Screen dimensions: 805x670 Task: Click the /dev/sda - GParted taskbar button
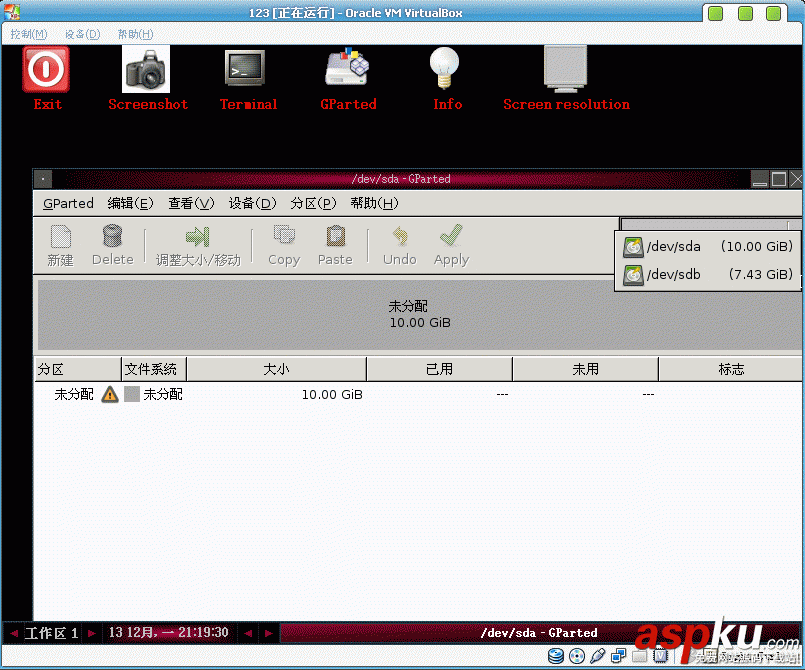click(x=539, y=633)
